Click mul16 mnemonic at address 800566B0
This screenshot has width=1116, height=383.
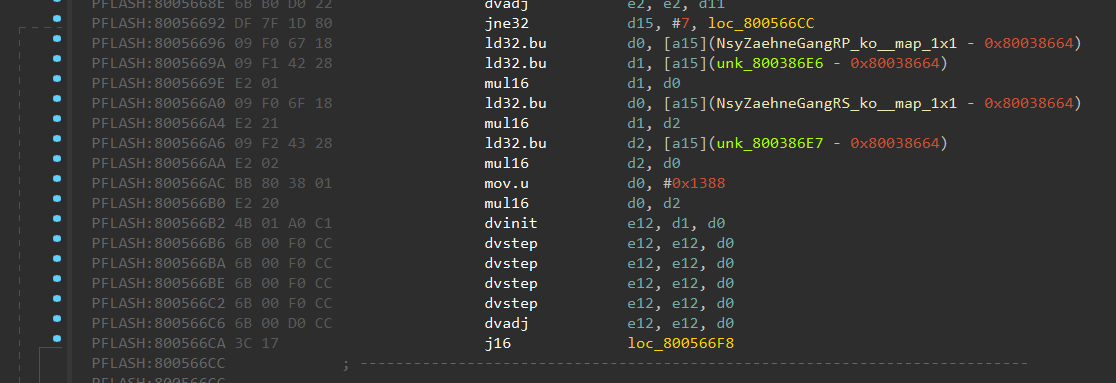coord(506,203)
